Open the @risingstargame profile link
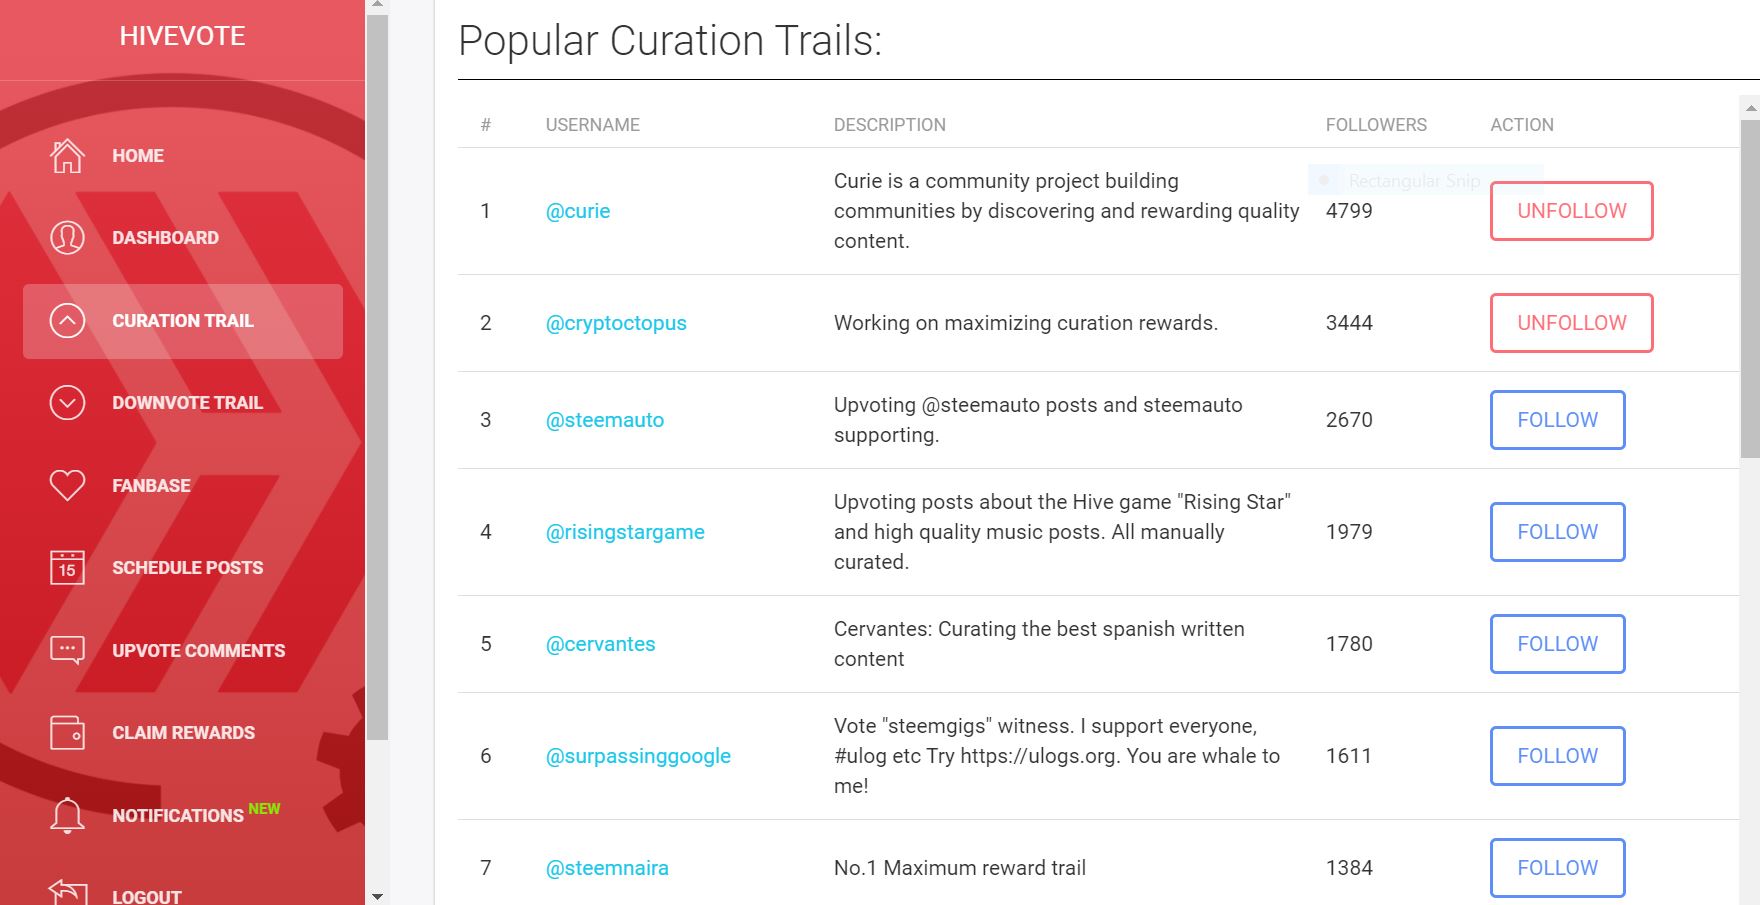Image resolution: width=1760 pixels, height=905 pixels. 625,532
